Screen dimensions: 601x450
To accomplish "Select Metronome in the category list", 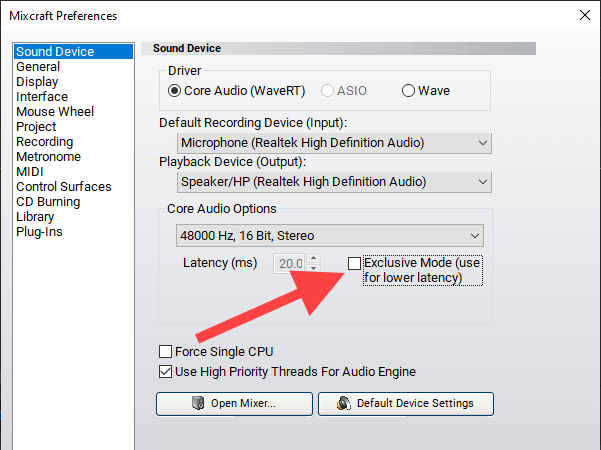I will 48,157.
